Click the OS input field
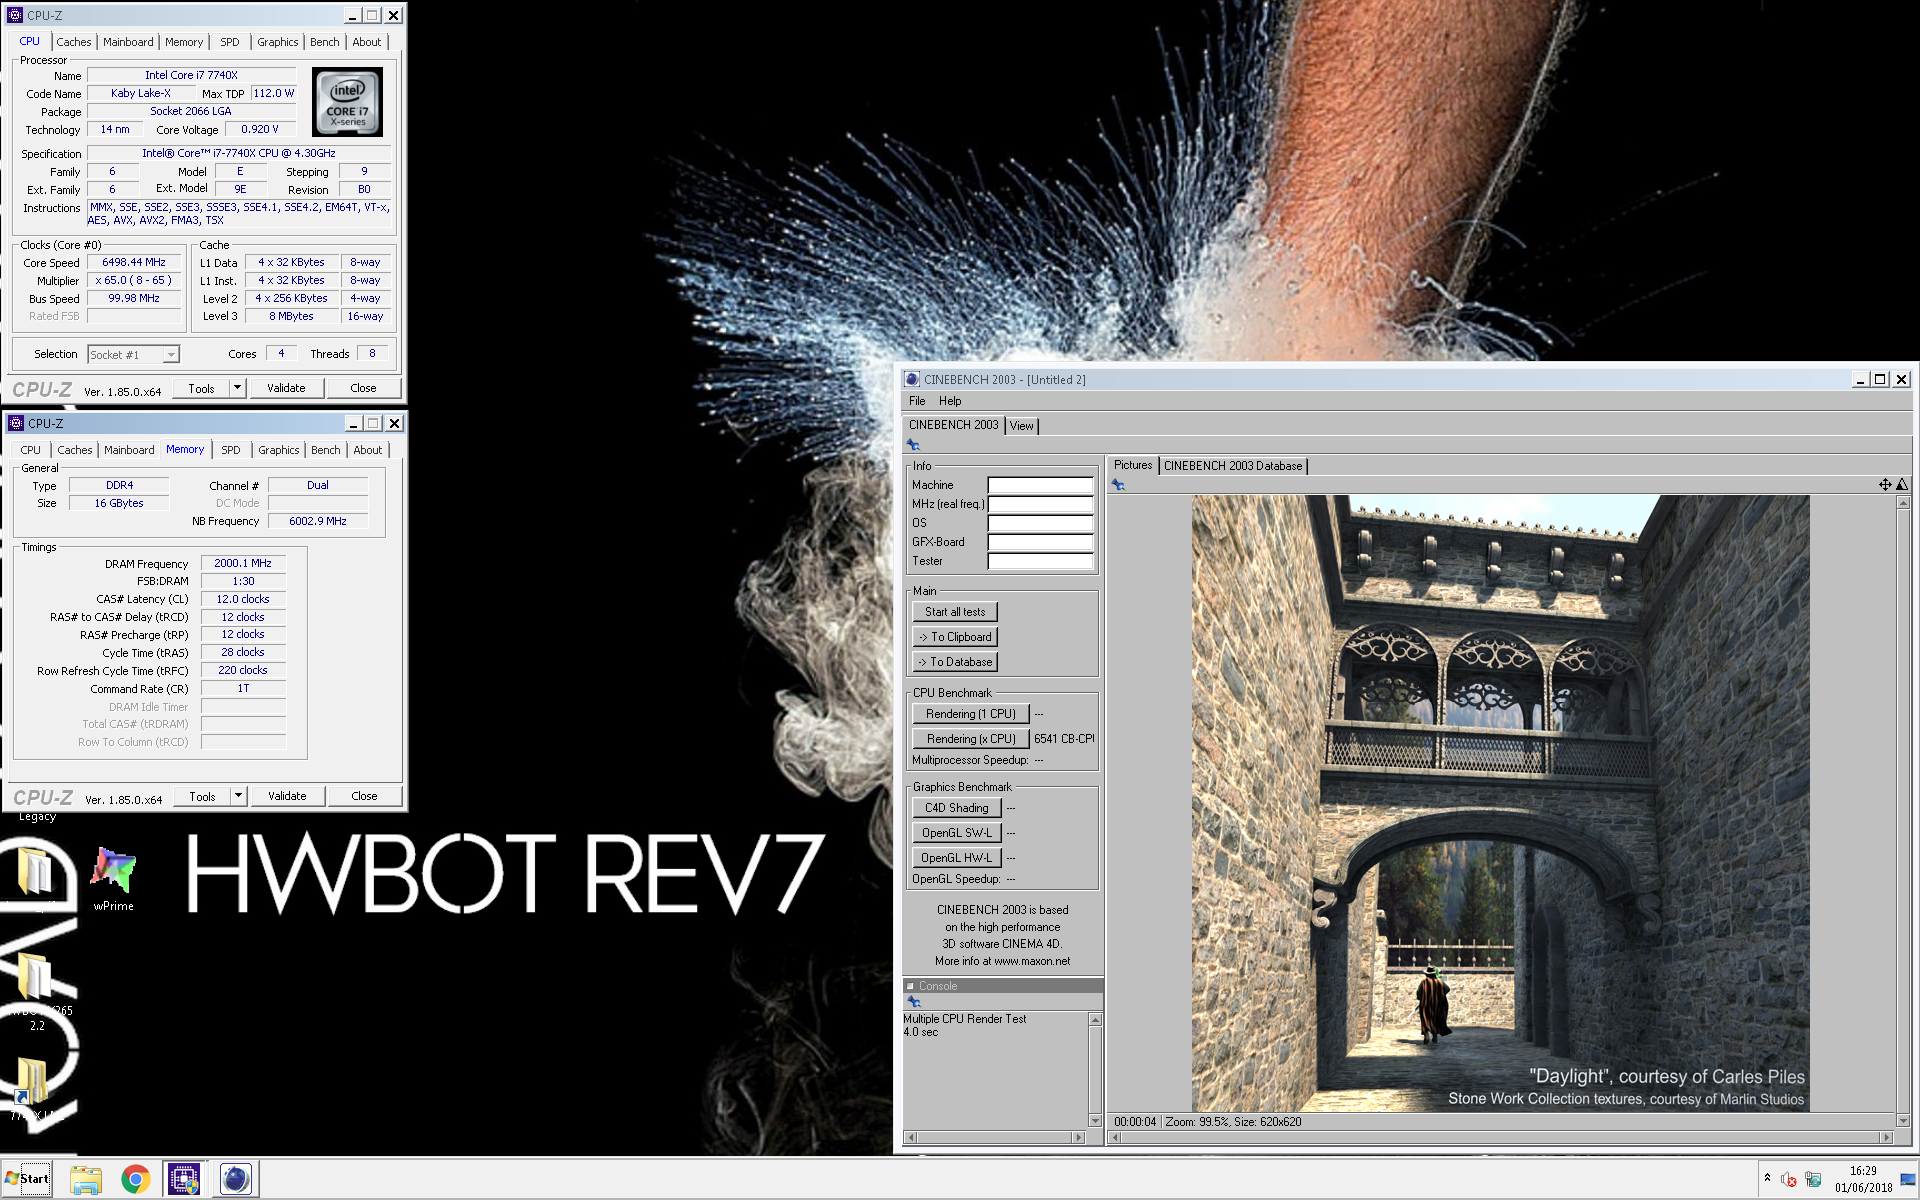This screenshot has height=1200, width=1920. coord(1040,523)
